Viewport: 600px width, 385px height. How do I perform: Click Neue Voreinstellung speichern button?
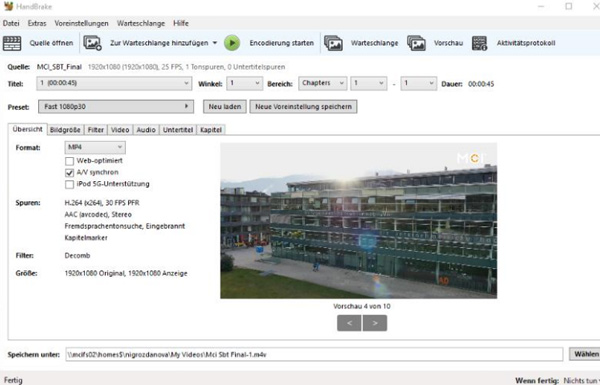tap(303, 107)
